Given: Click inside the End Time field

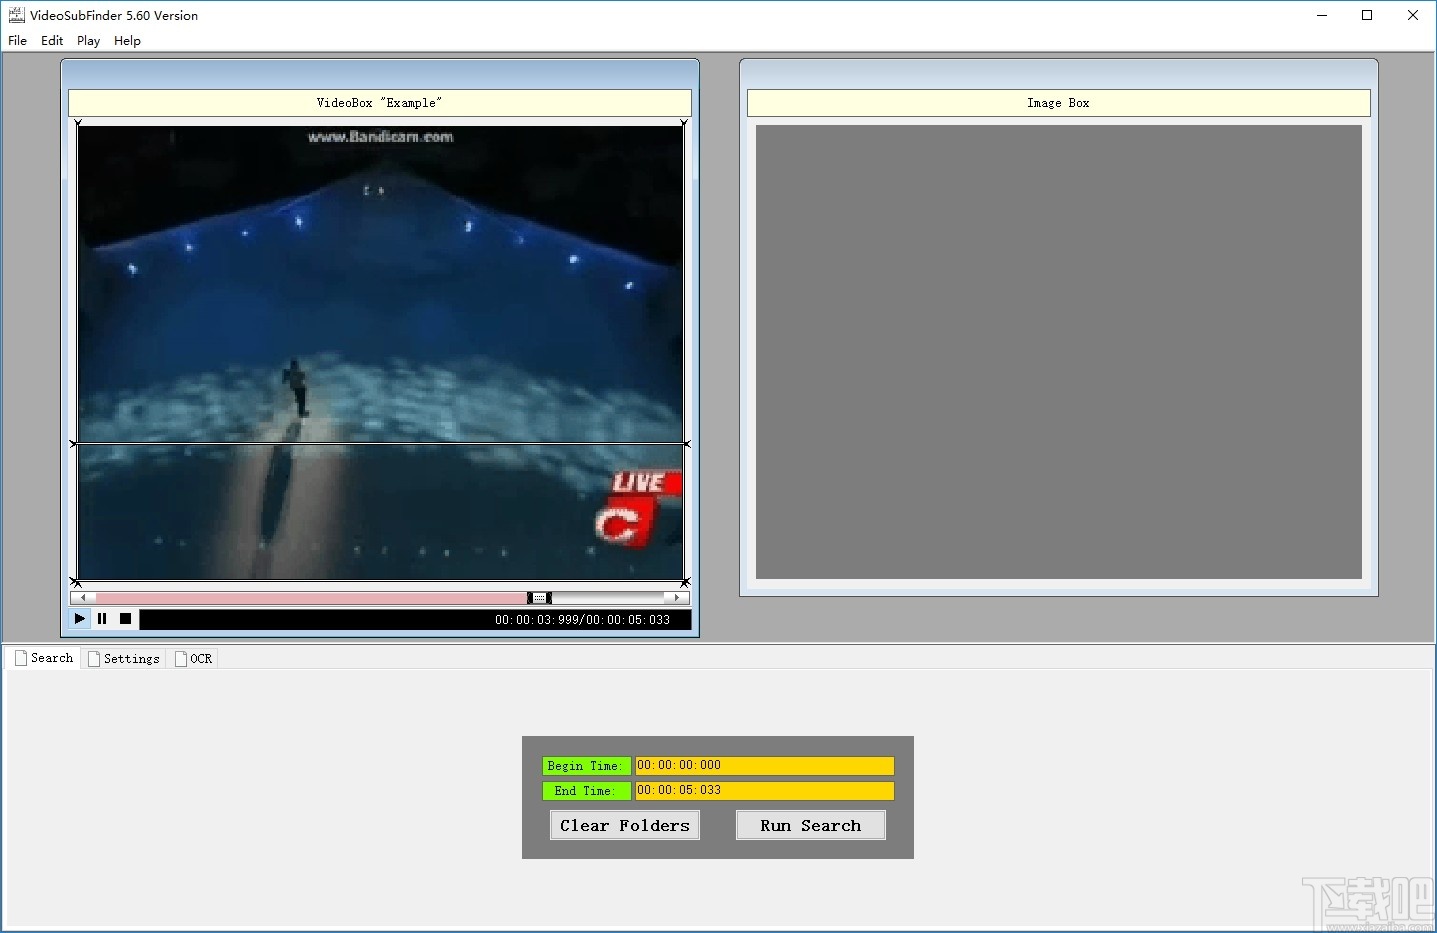Looking at the screenshot, I should pos(763,790).
